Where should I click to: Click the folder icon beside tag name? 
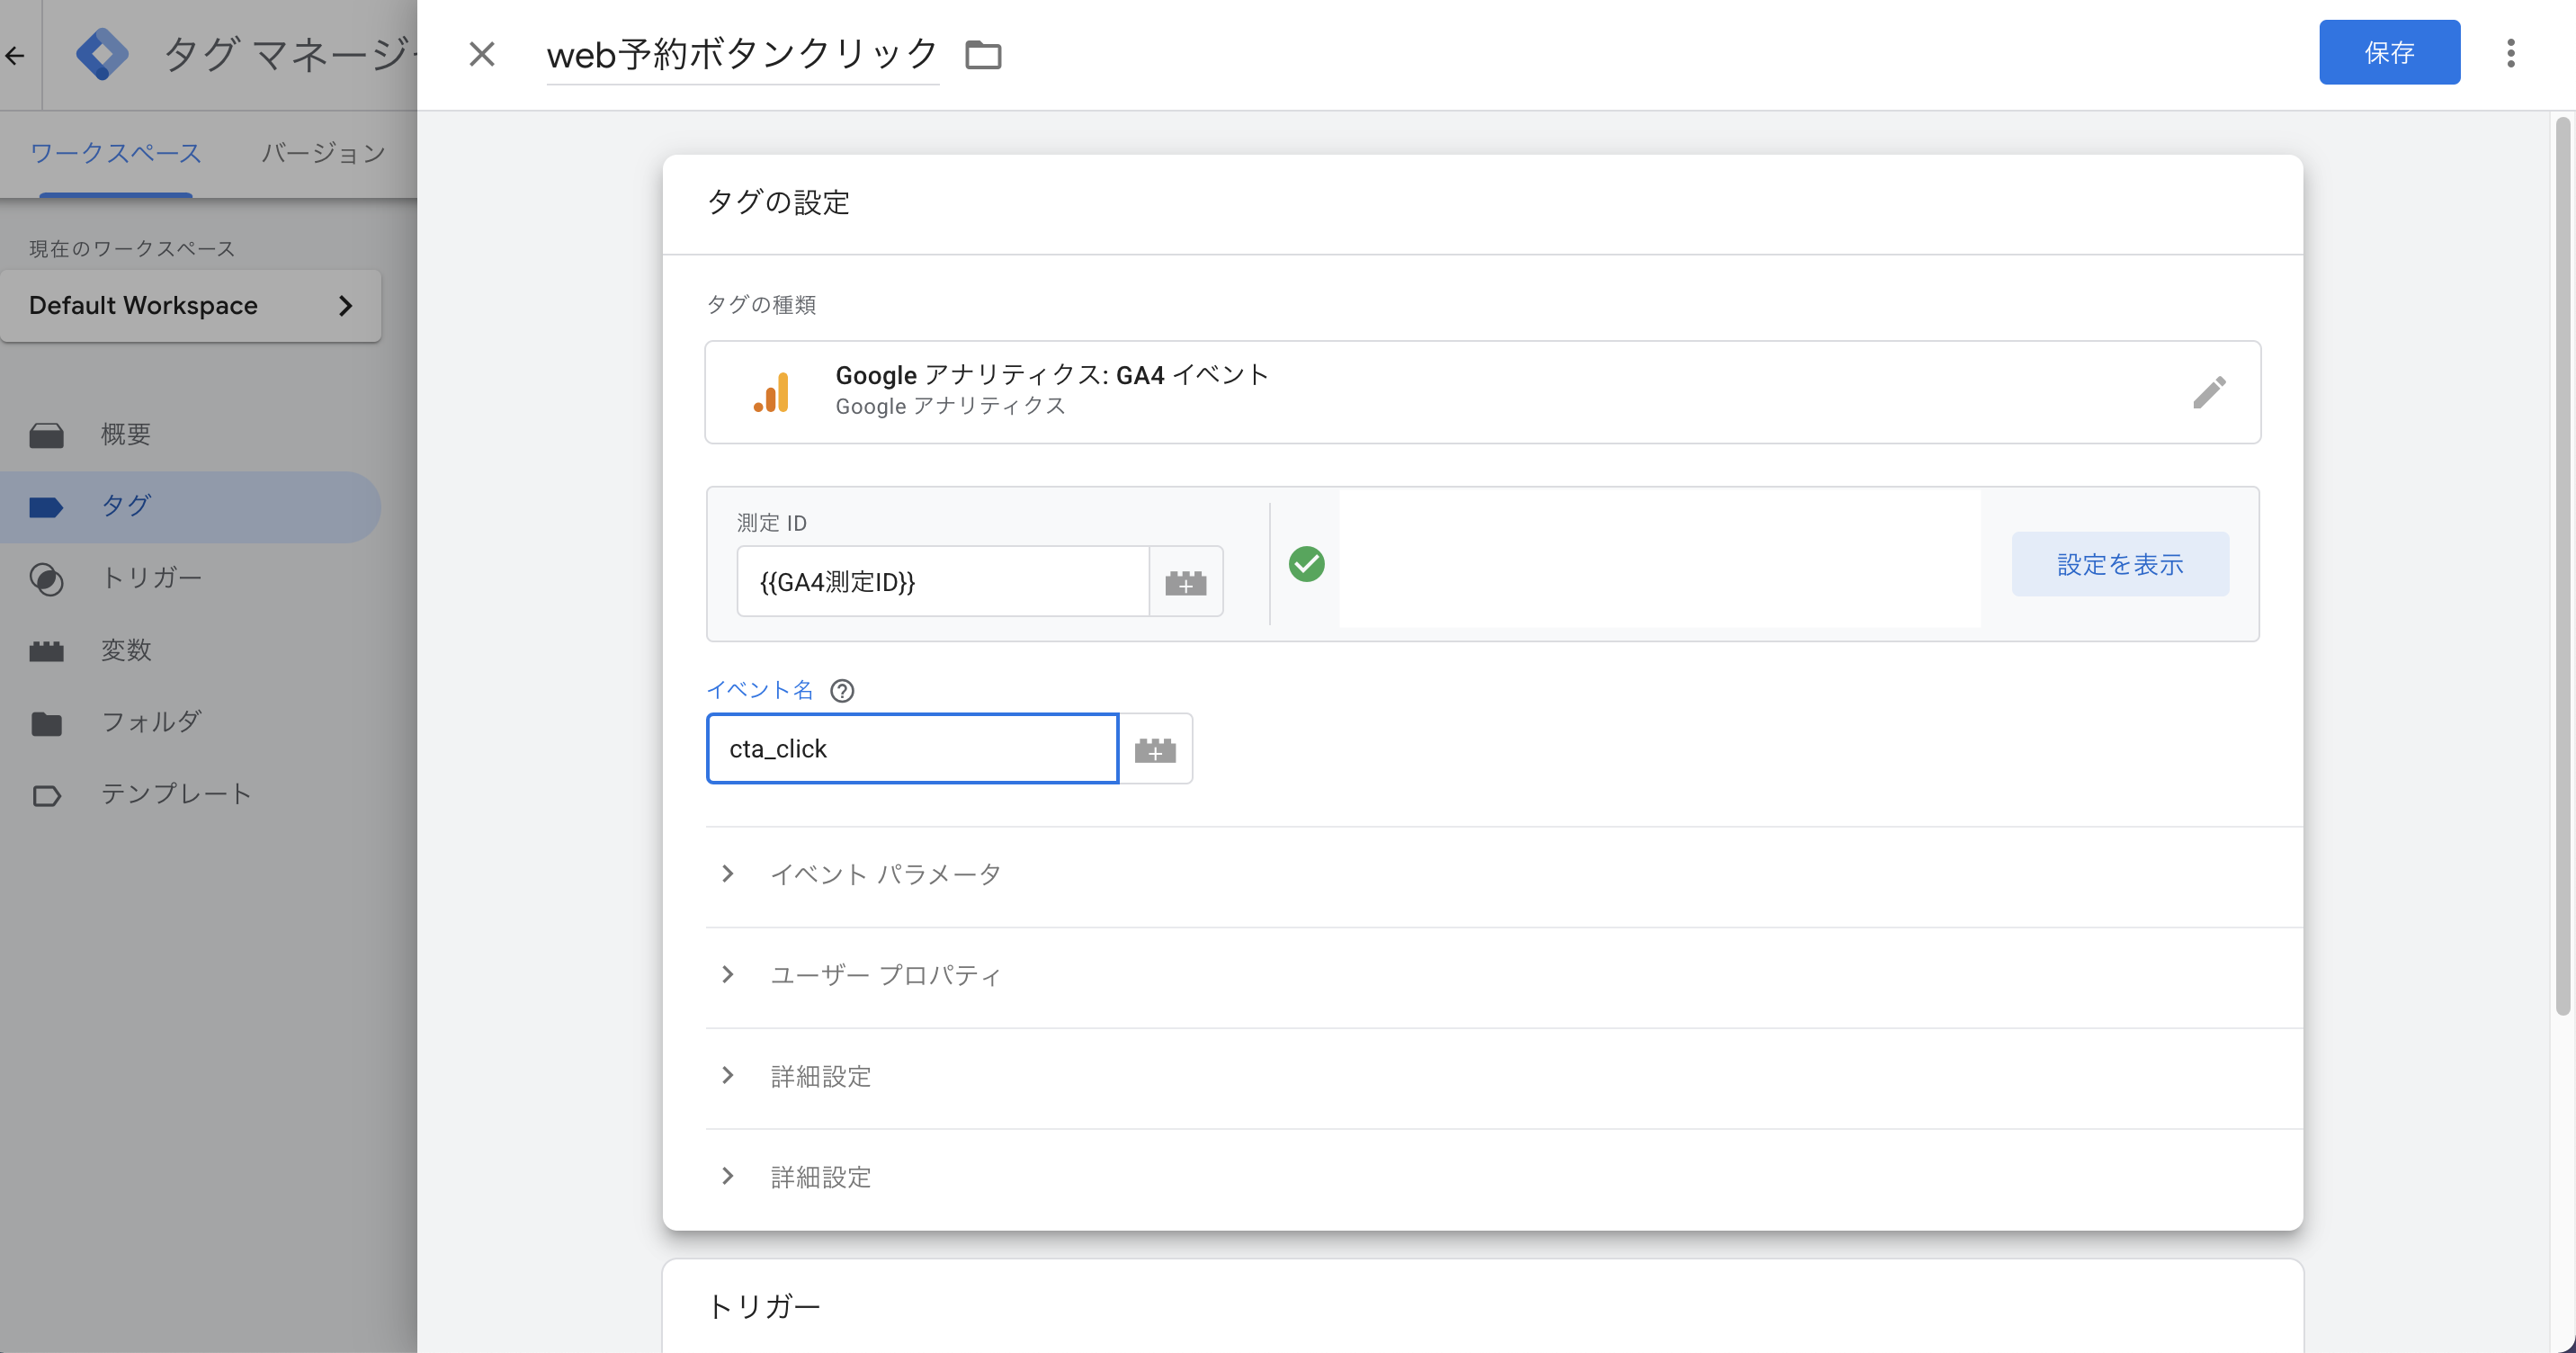pos(983,54)
